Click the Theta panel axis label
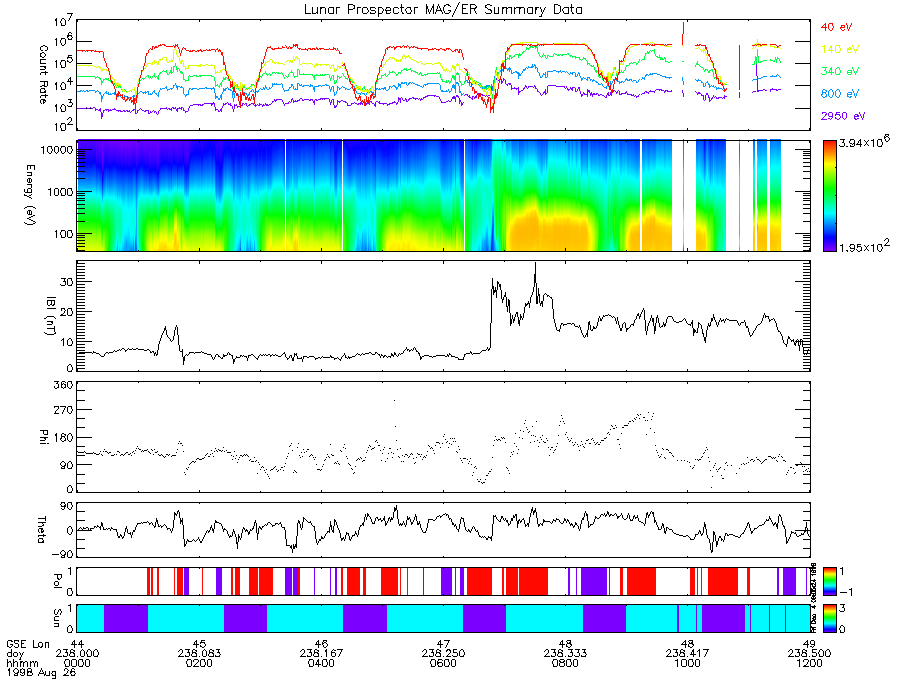Screen dimensions: 900x700 click(41, 530)
